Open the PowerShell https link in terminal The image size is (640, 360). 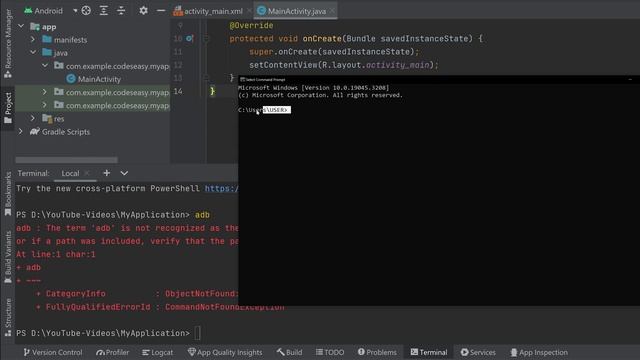pyautogui.click(x=221, y=189)
